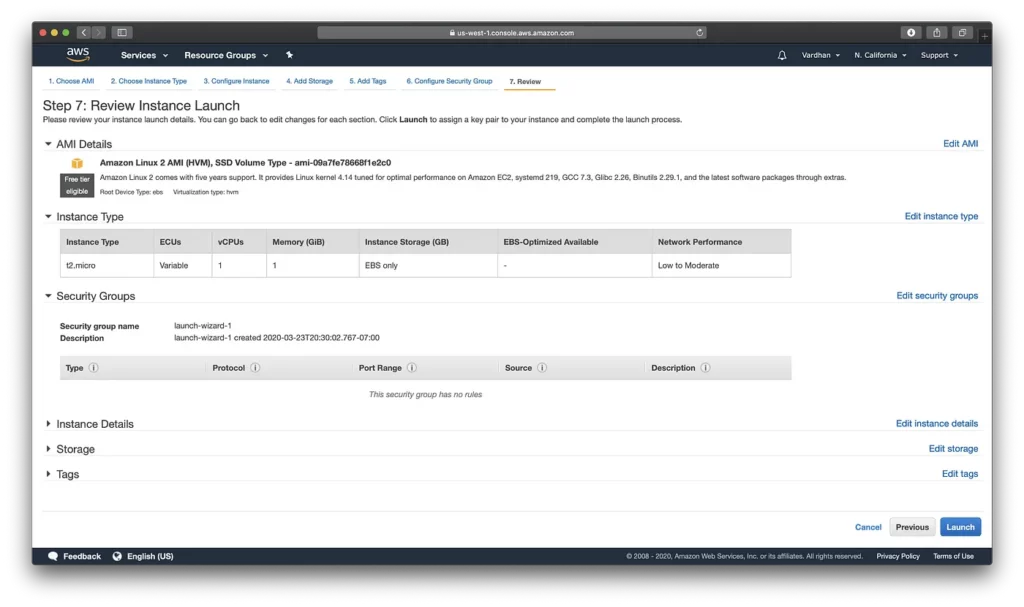
Task: Collapse the Instance Type section
Action: click(x=48, y=216)
